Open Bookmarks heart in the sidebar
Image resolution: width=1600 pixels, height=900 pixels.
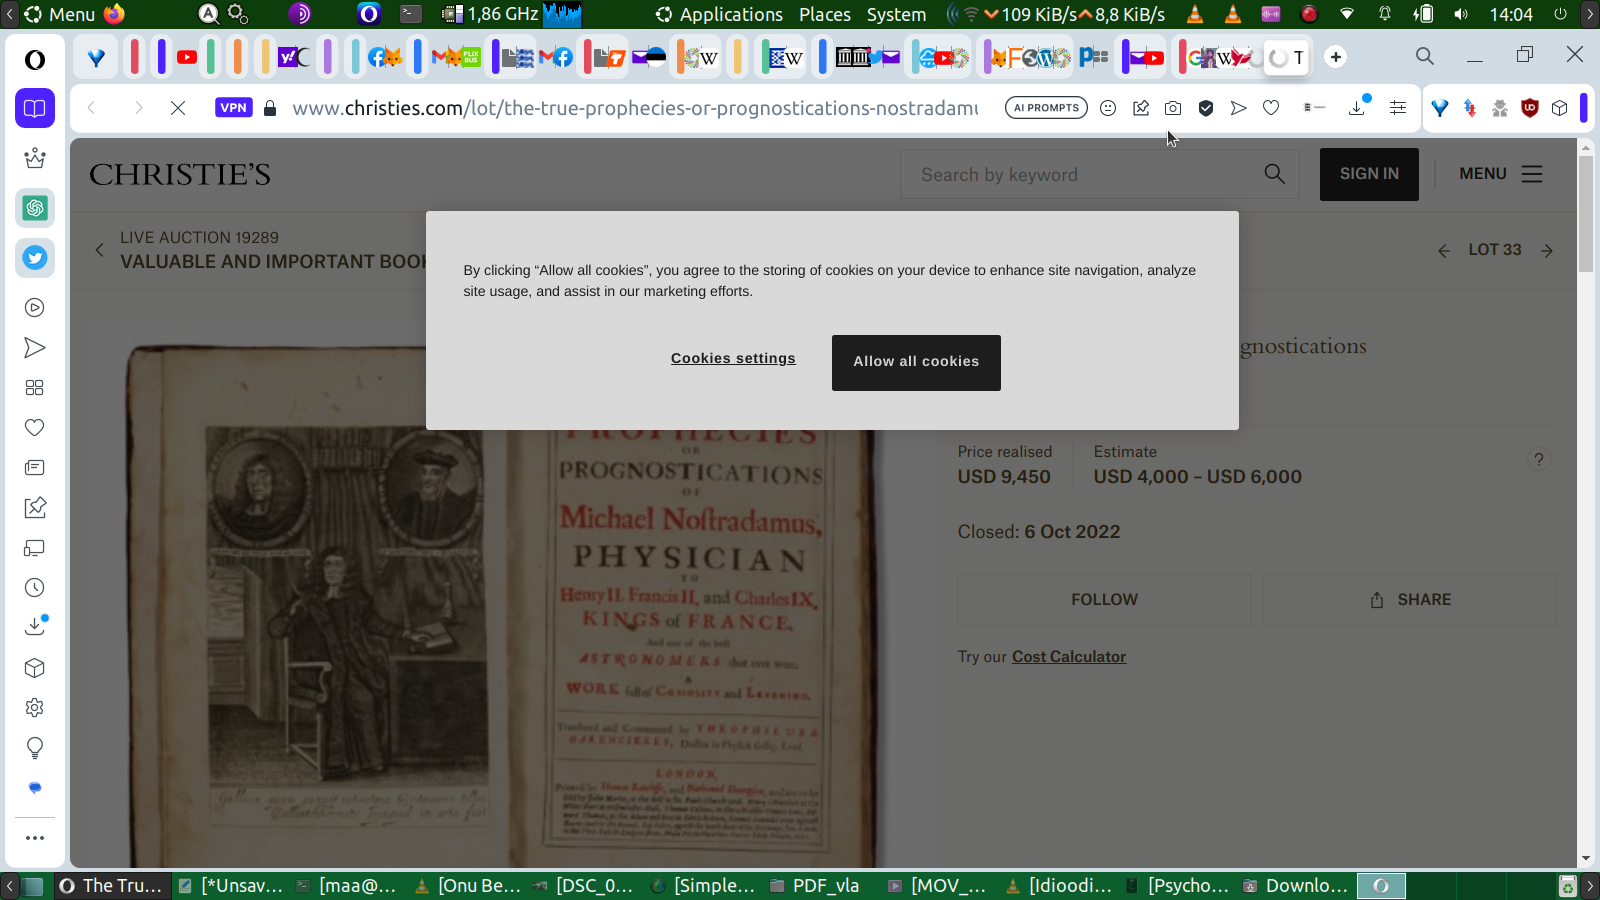(x=35, y=428)
